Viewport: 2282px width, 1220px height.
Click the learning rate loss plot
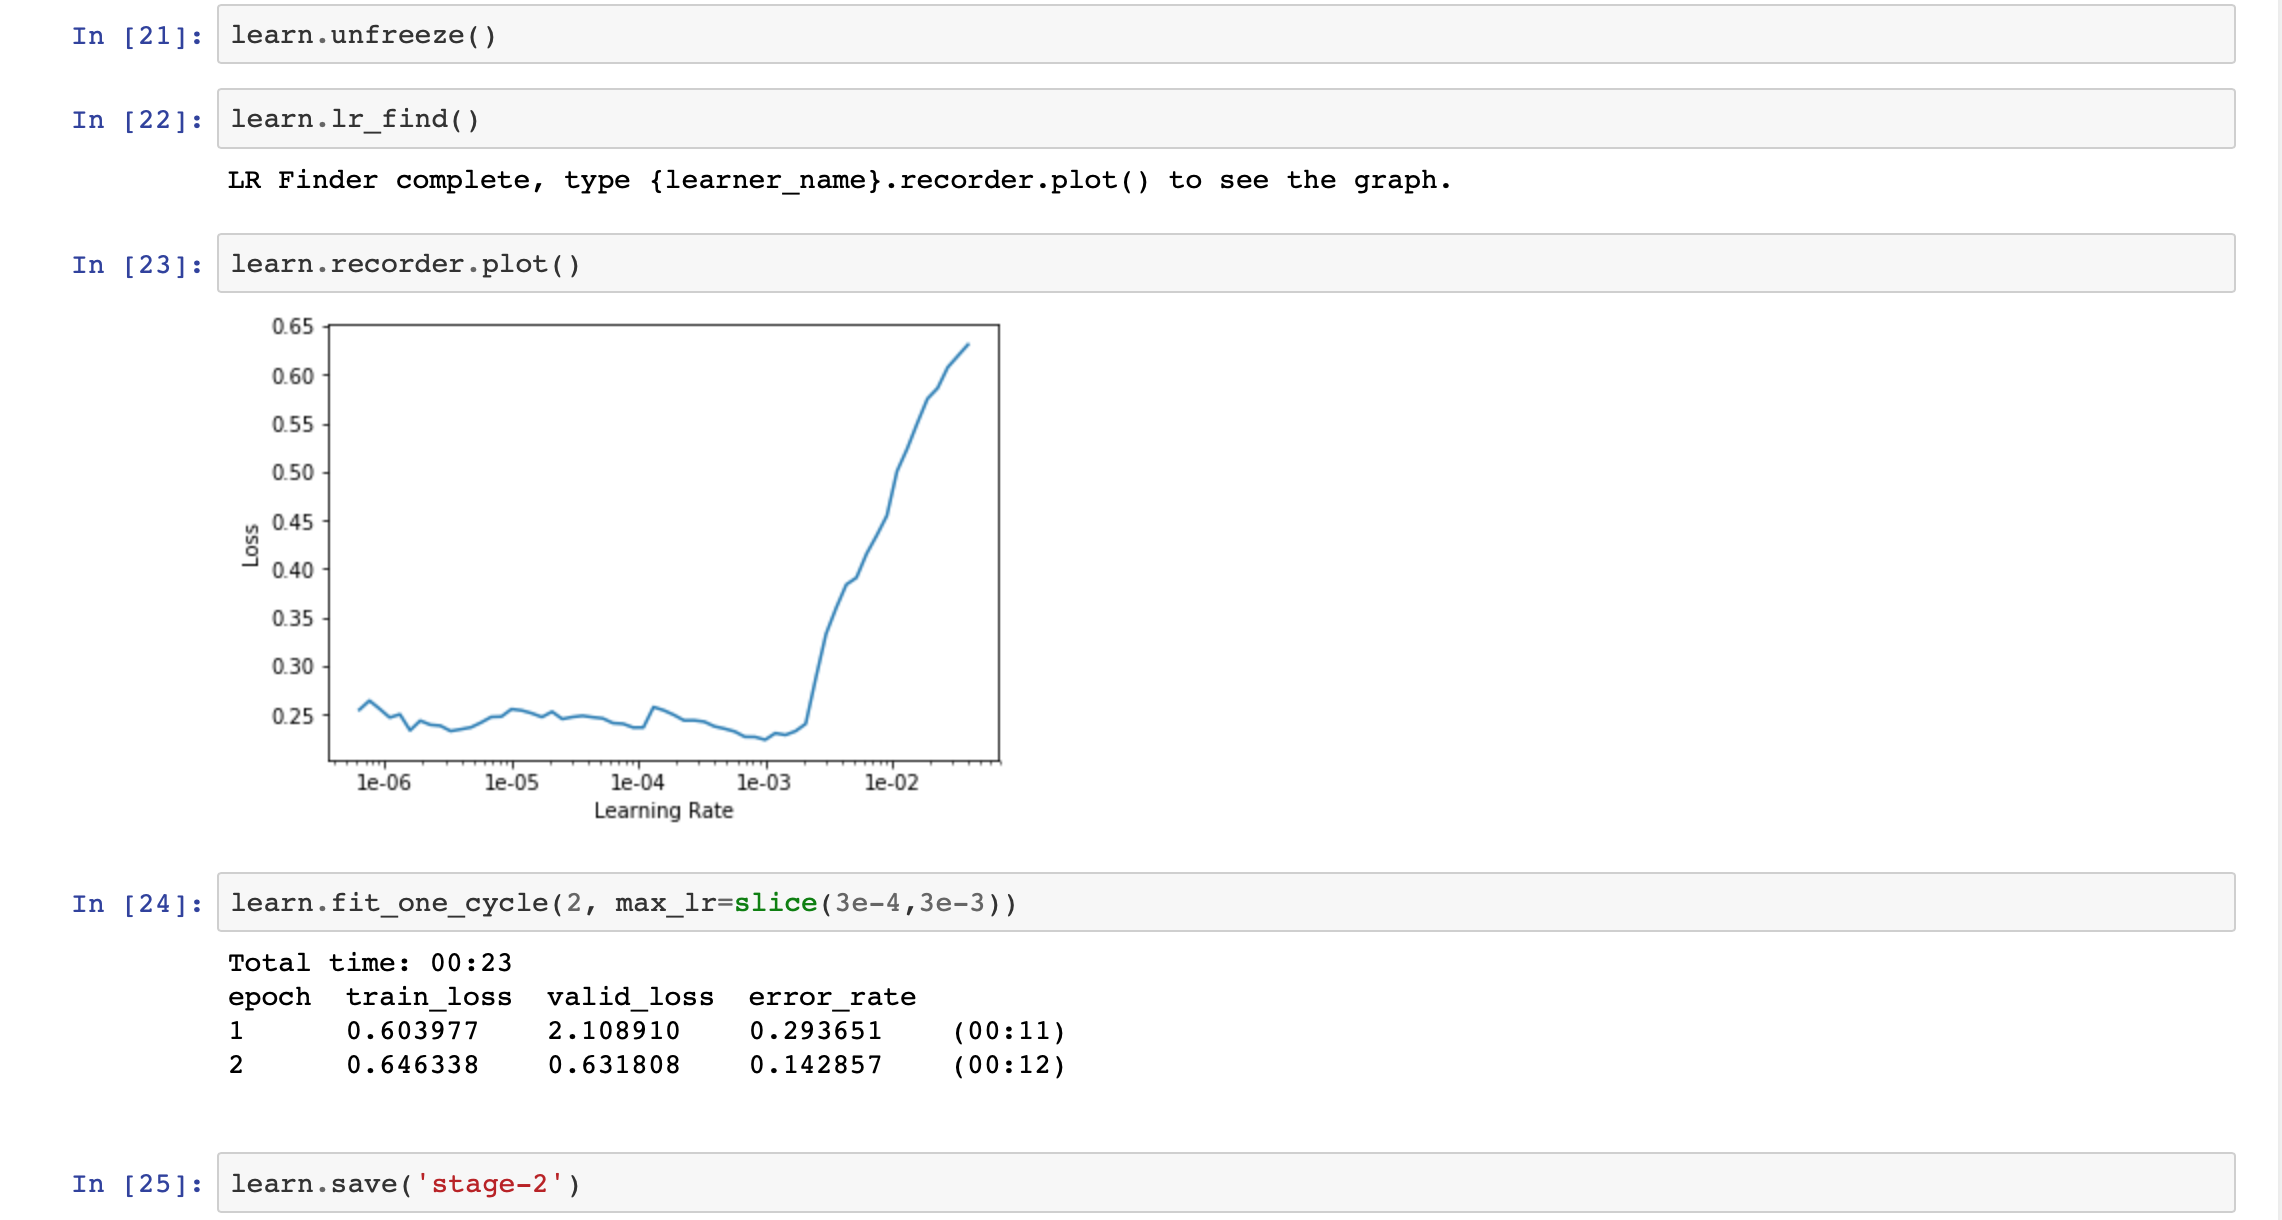[x=663, y=542]
